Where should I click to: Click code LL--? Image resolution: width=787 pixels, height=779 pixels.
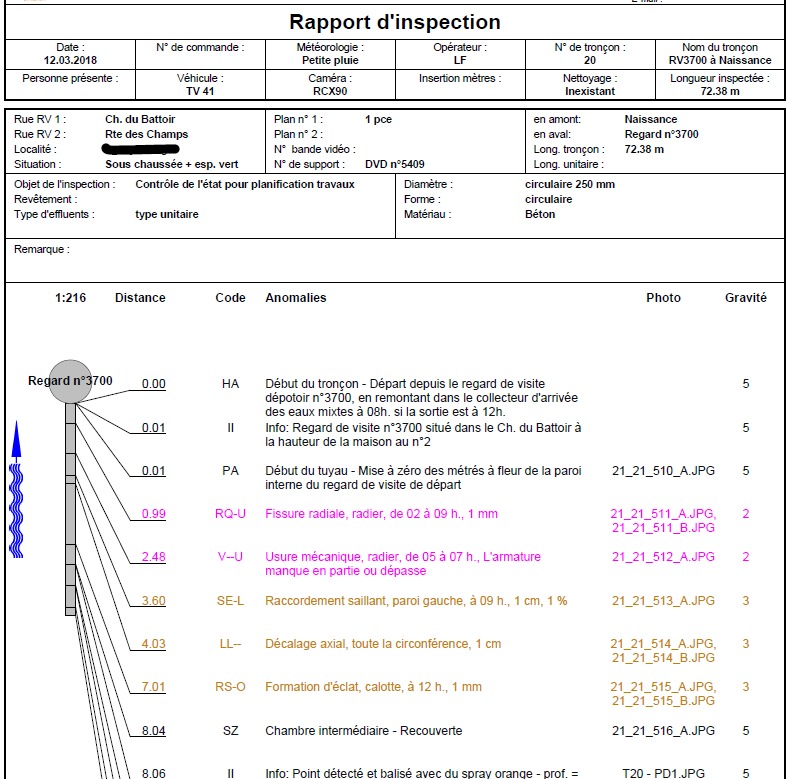pyautogui.click(x=230, y=644)
